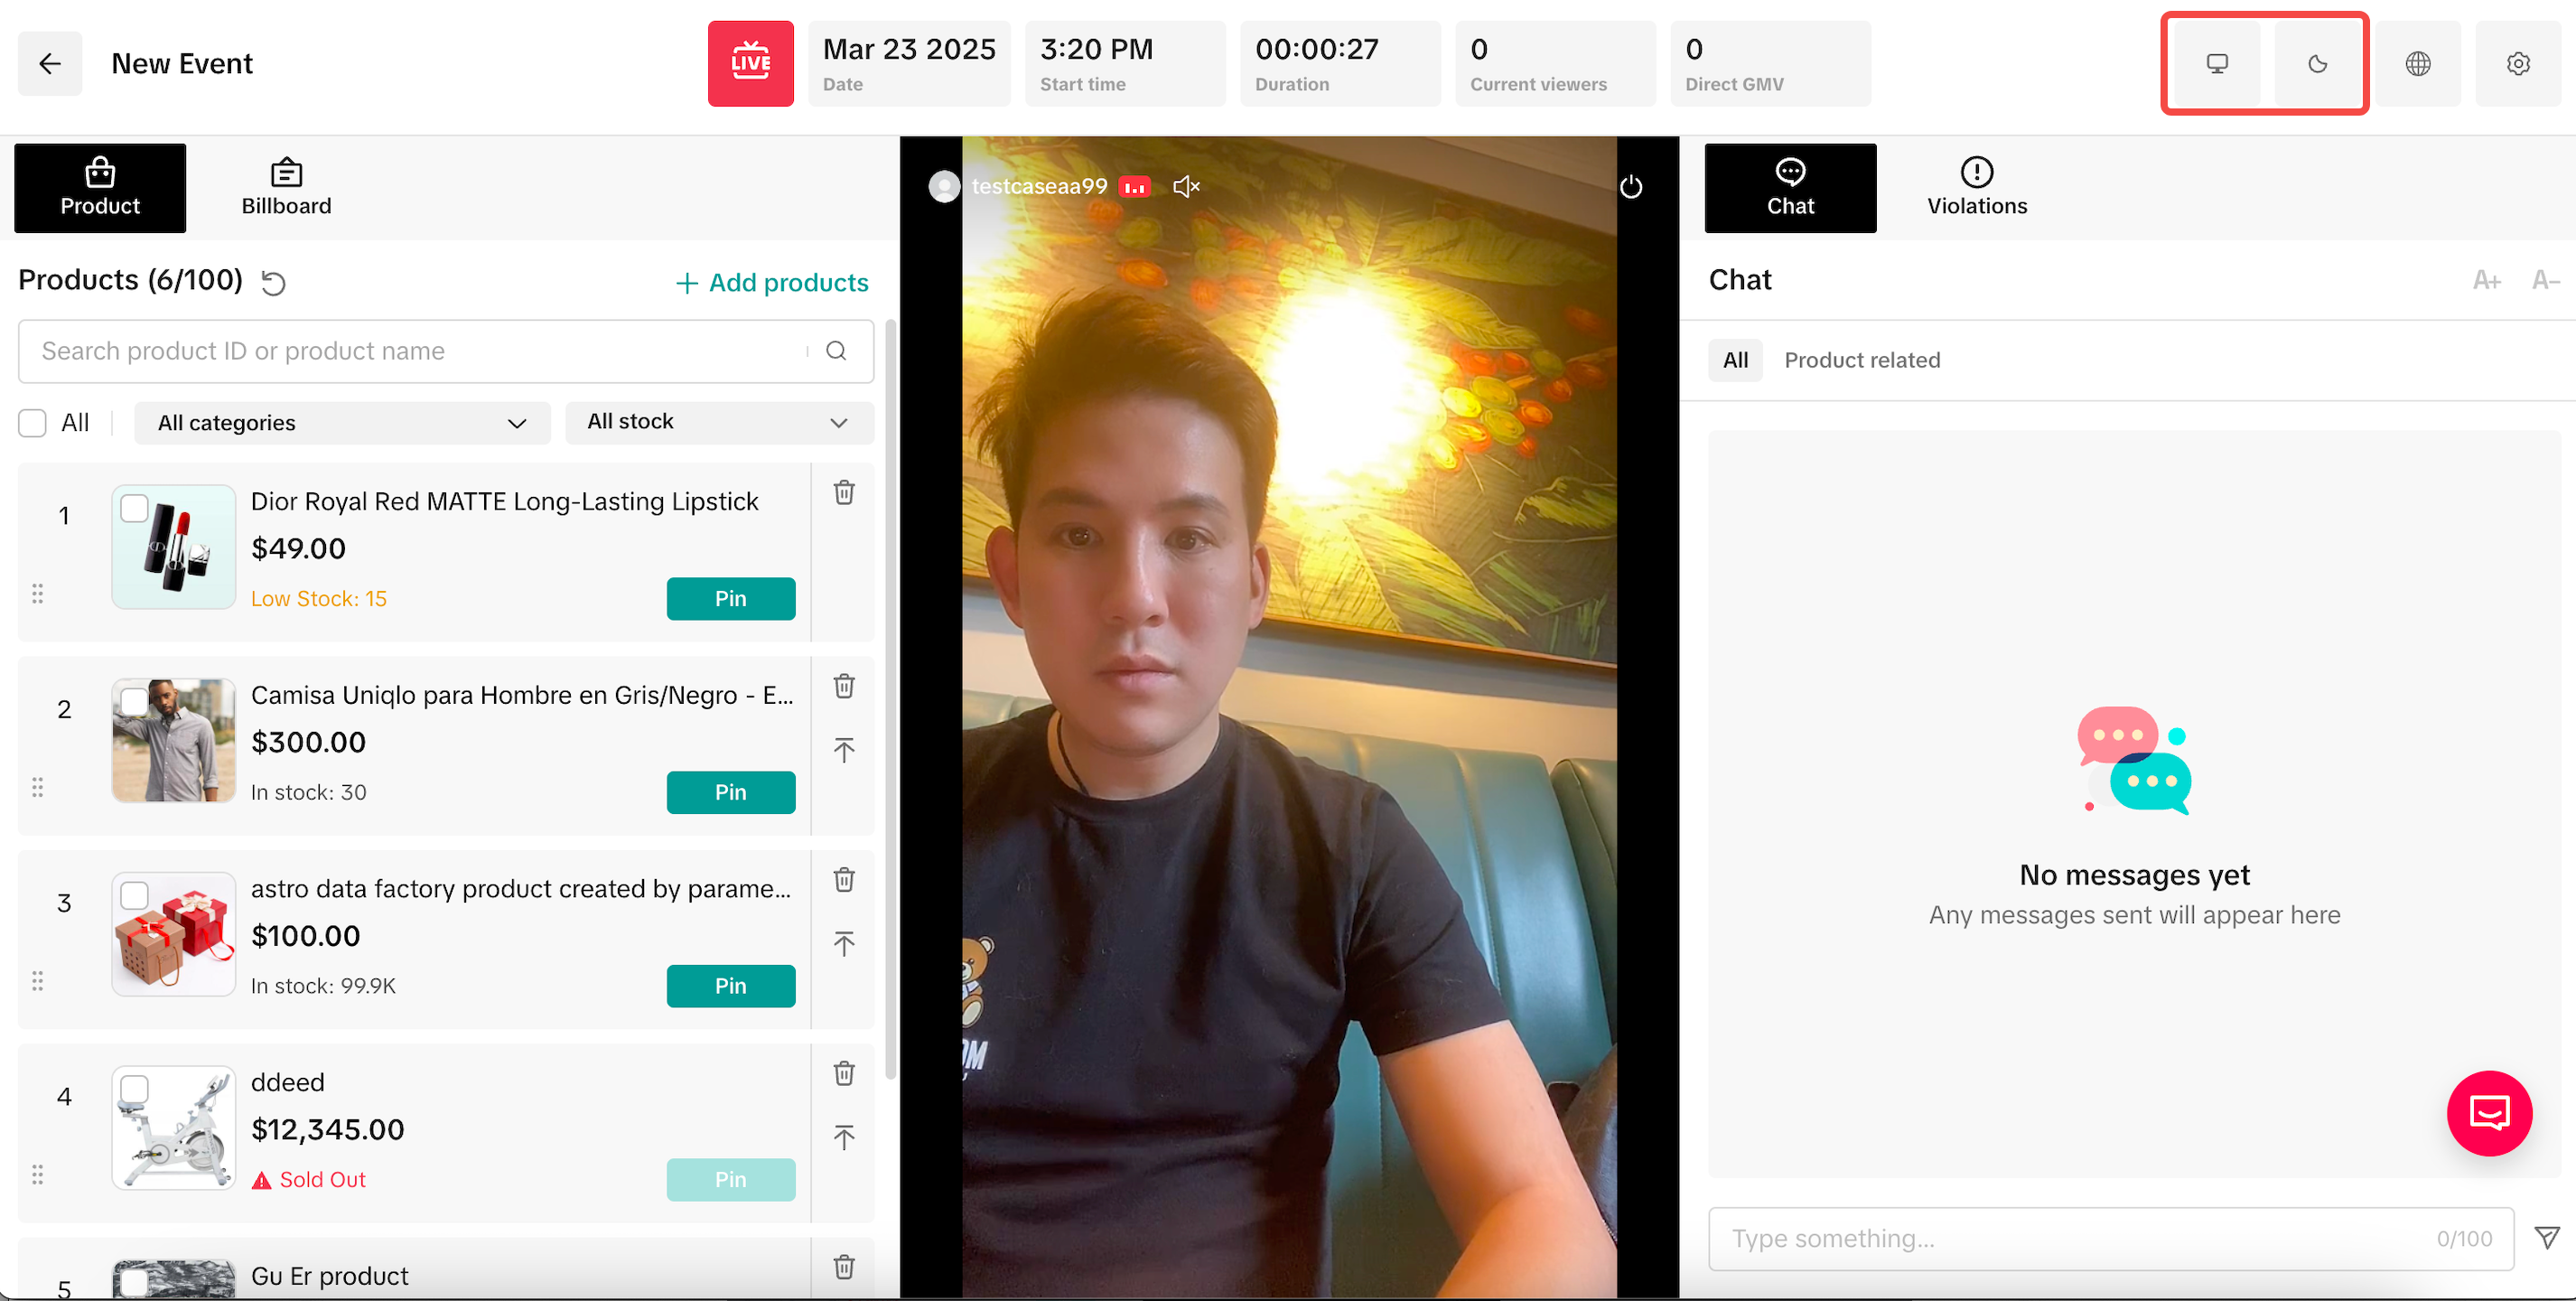Open the Violations tab
This screenshot has height=1301, width=2576.
(1976, 188)
